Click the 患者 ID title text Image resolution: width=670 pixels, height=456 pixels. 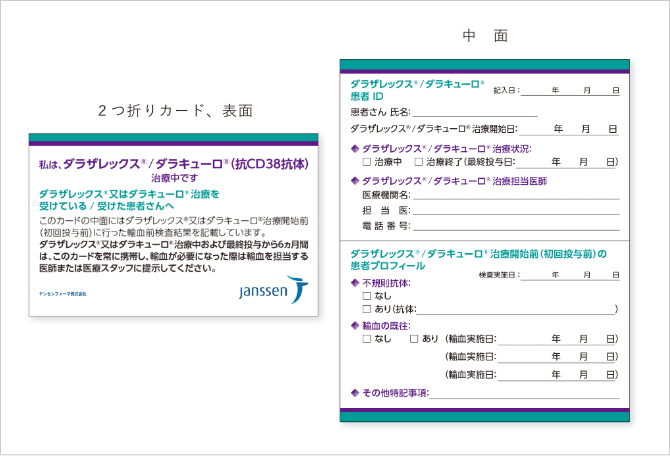(367, 97)
